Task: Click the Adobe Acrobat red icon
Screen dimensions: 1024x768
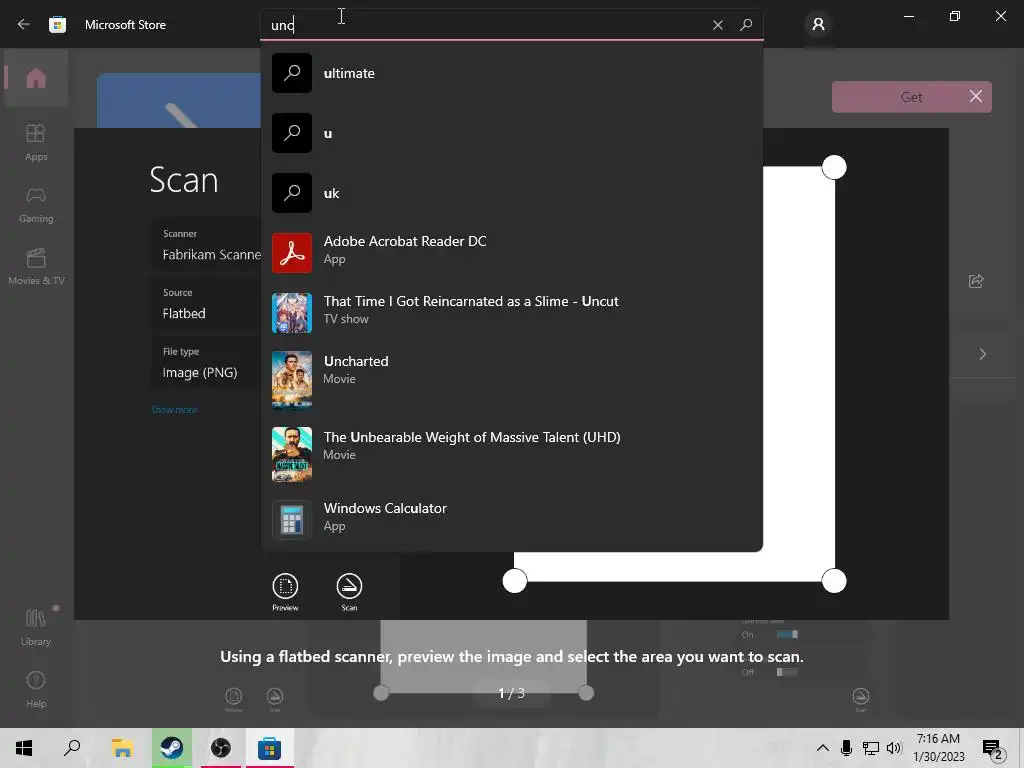Action: [x=292, y=253]
